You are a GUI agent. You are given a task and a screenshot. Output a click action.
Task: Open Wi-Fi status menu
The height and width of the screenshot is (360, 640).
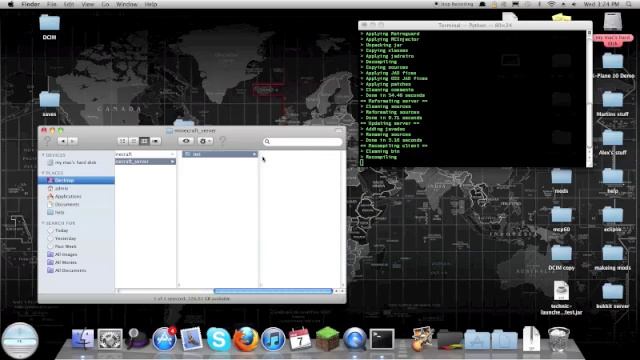tap(551, 4)
